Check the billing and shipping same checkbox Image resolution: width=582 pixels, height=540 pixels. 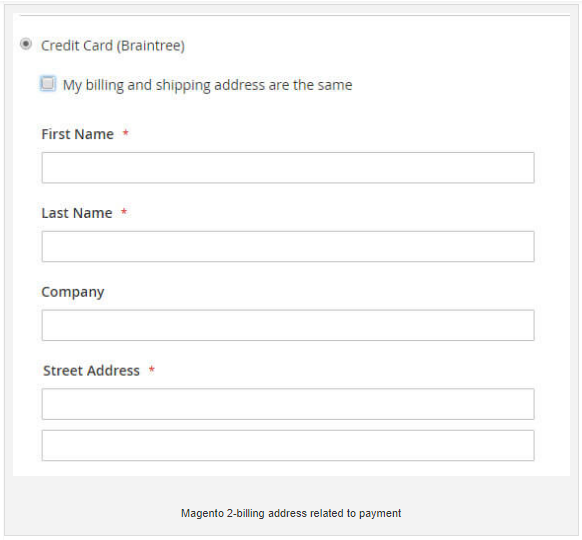click(48, 83)
